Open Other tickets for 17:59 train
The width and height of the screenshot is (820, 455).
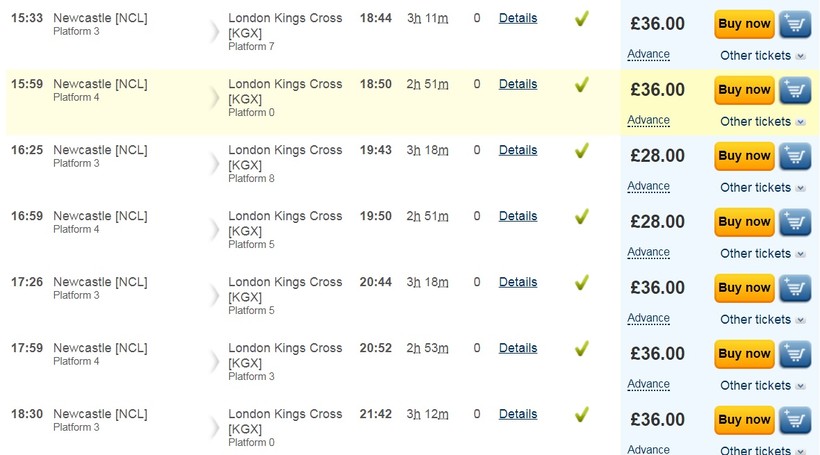click(x=762, y=386)
